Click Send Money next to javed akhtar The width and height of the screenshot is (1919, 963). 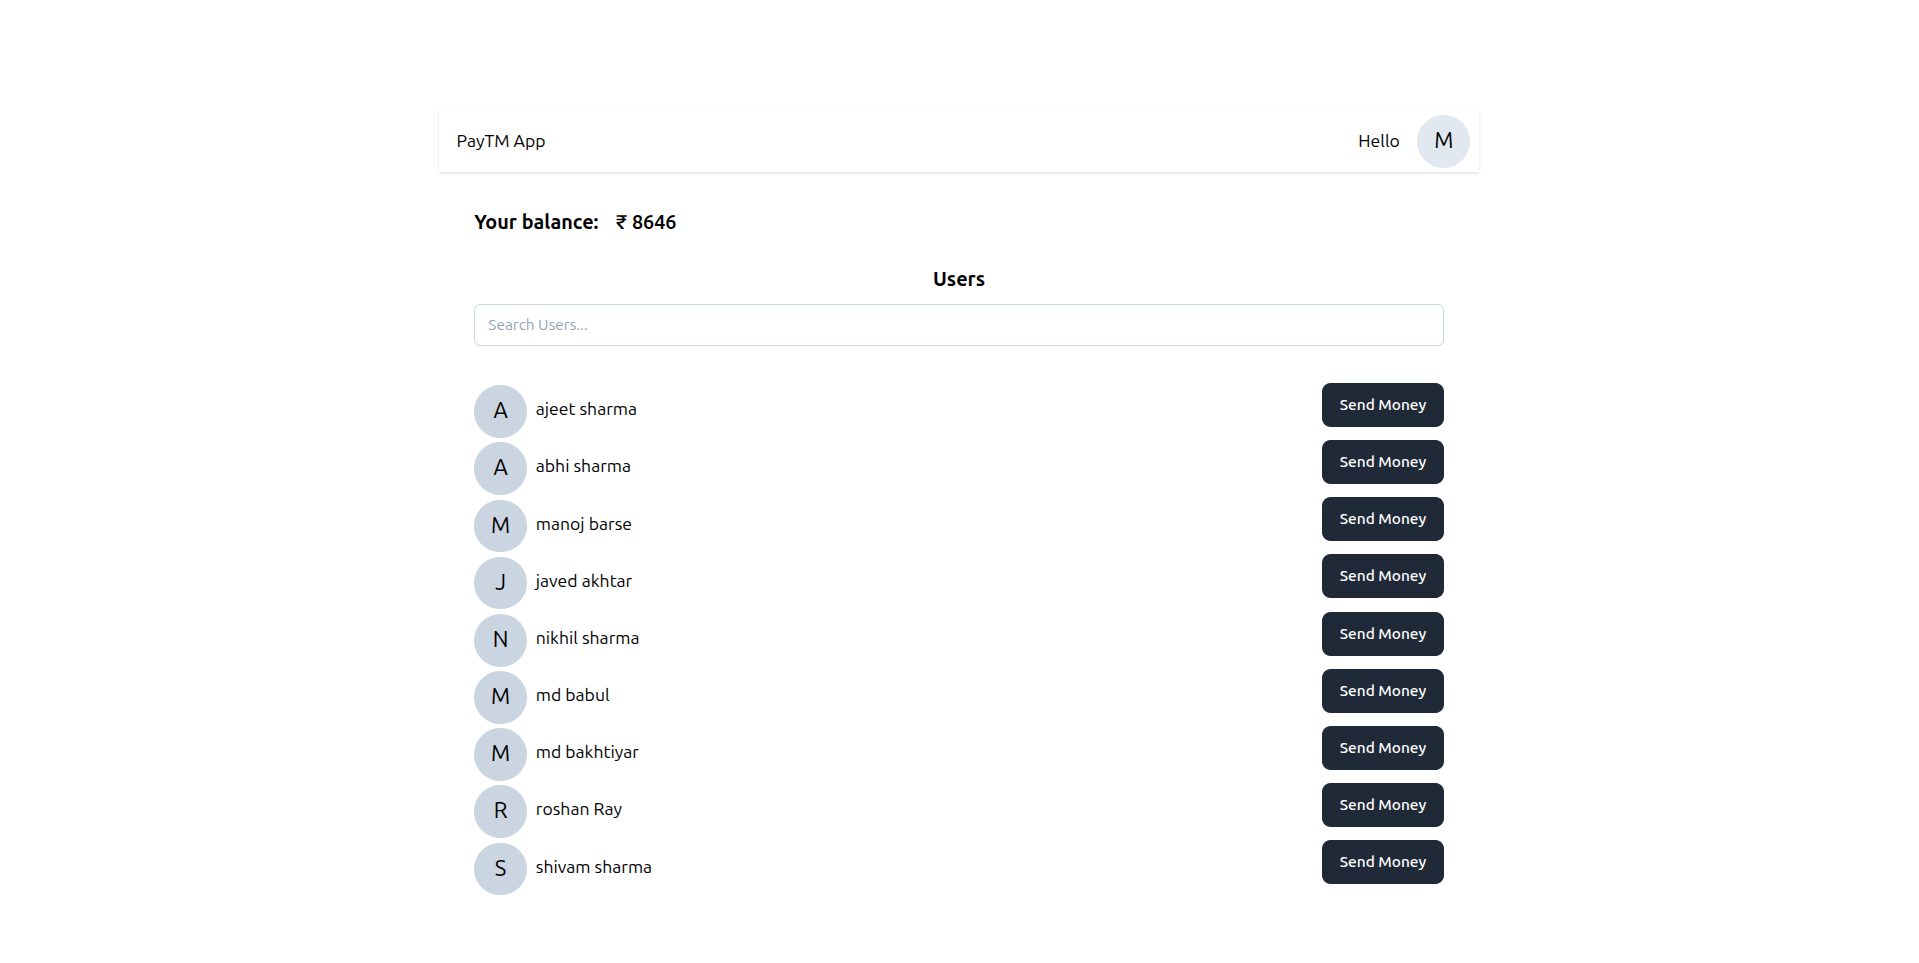tap(1382, 576)
